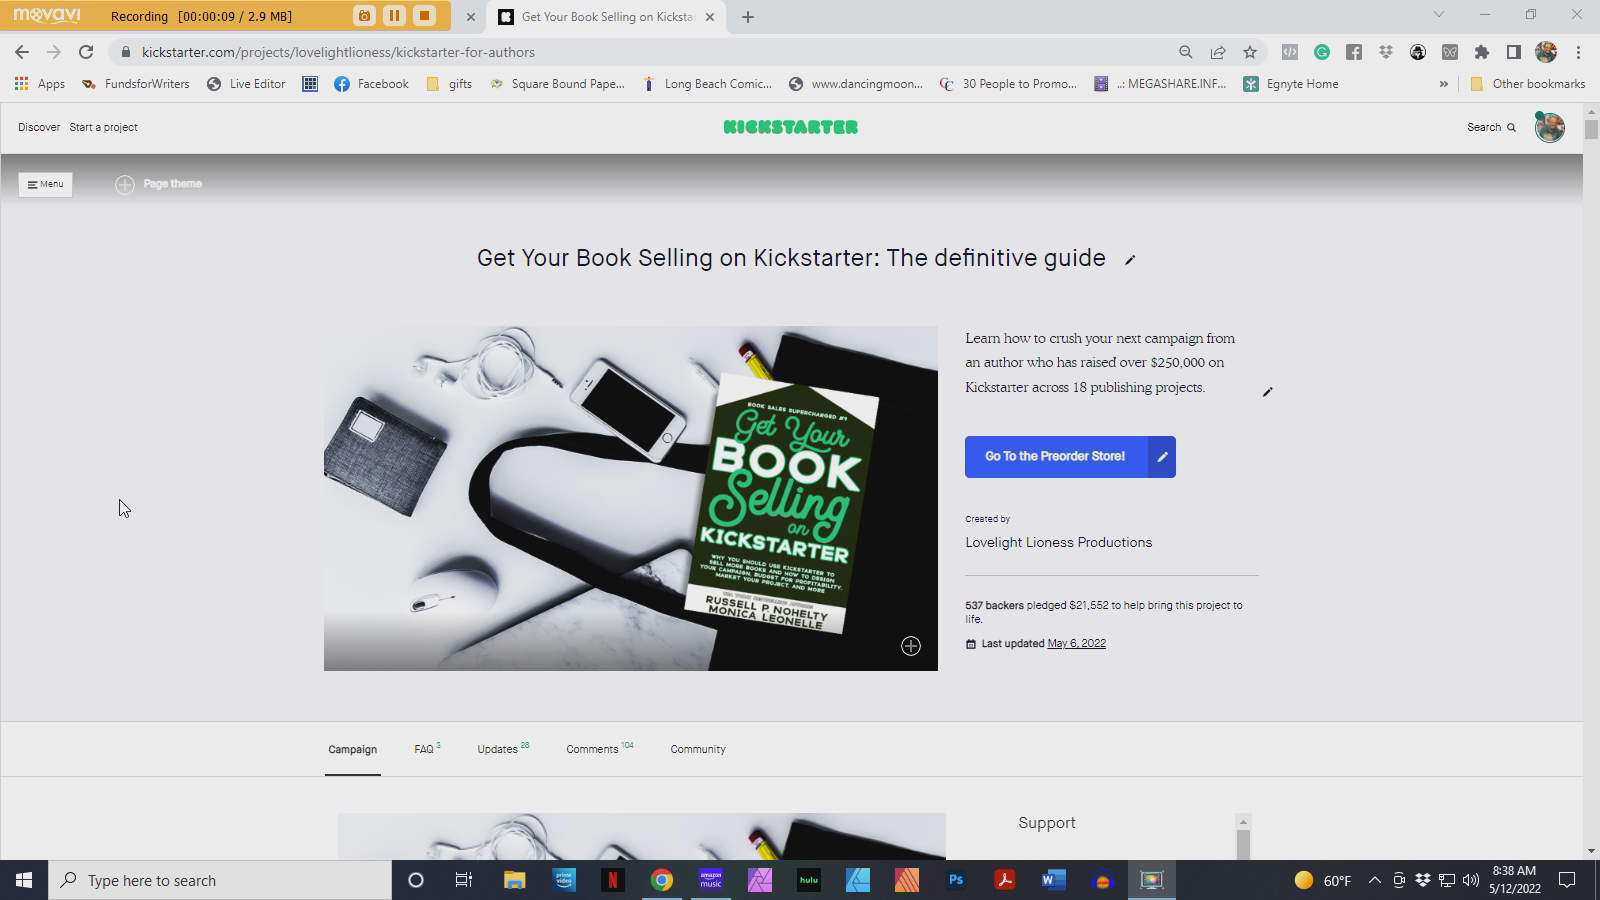1600x900 pixels.
Task: Open Search in the Kickstarter header
Action: (1491, 127)
